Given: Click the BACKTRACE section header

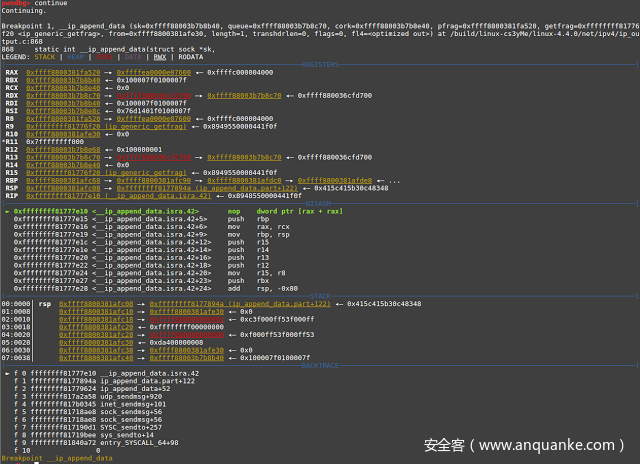Looking at the screenshot, I should tap(318, 366).
